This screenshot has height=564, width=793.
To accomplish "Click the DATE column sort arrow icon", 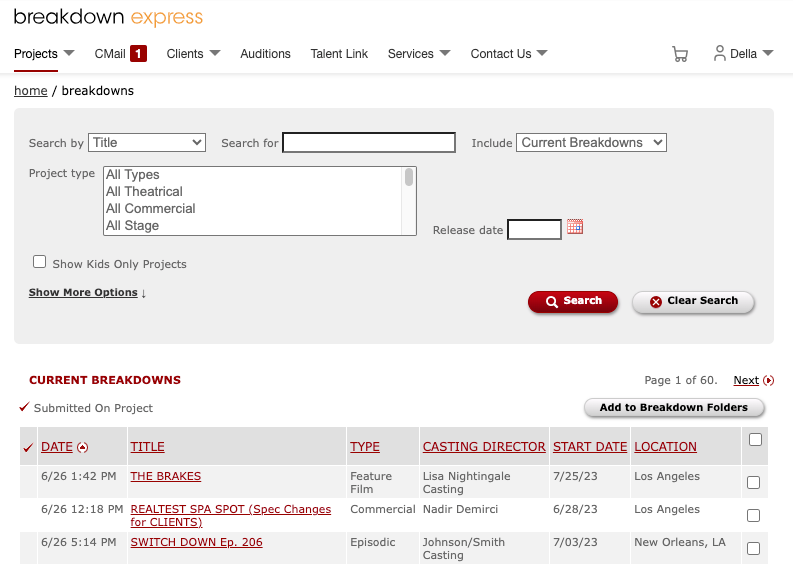I will (82, 447).
